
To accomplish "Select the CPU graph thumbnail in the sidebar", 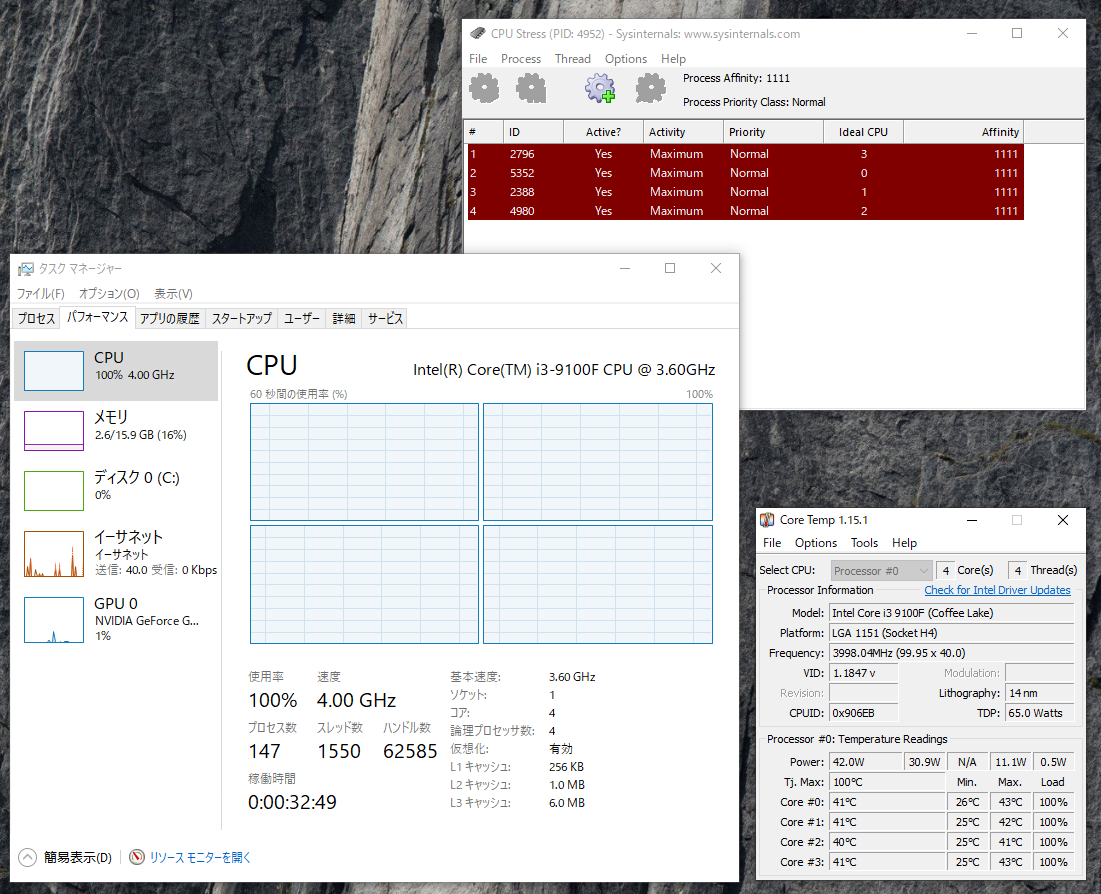I will 54,370.
